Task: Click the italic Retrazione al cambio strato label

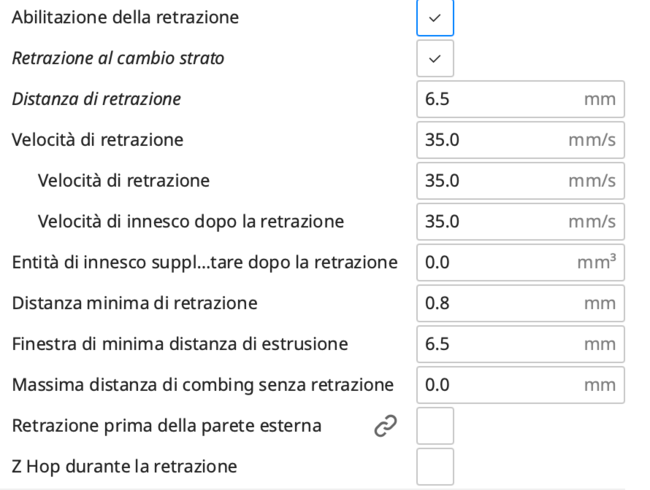Action: coord(118,59)
